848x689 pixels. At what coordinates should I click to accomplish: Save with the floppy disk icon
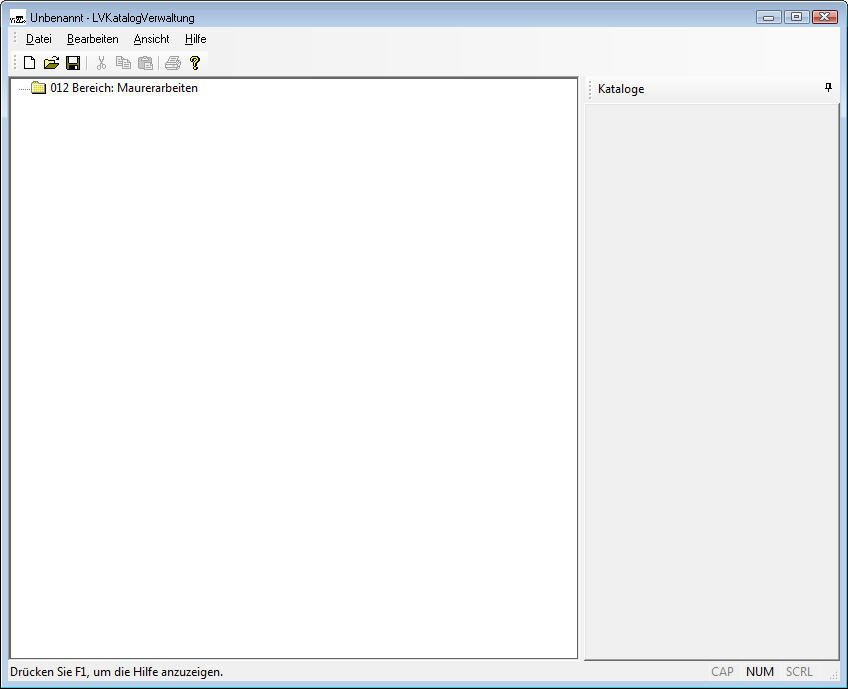[73, 63]
